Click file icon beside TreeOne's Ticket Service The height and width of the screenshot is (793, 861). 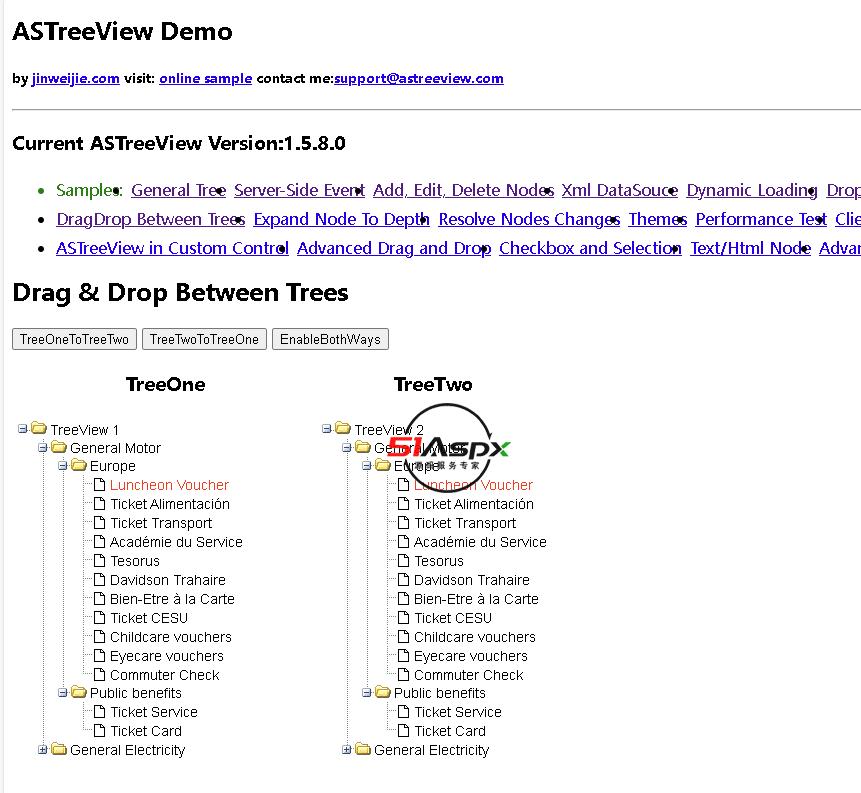[x=99, y=712]
